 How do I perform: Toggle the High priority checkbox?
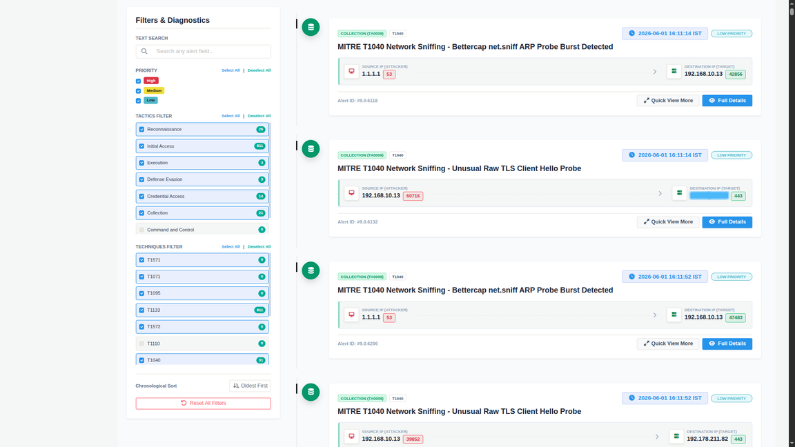[138, 81]
